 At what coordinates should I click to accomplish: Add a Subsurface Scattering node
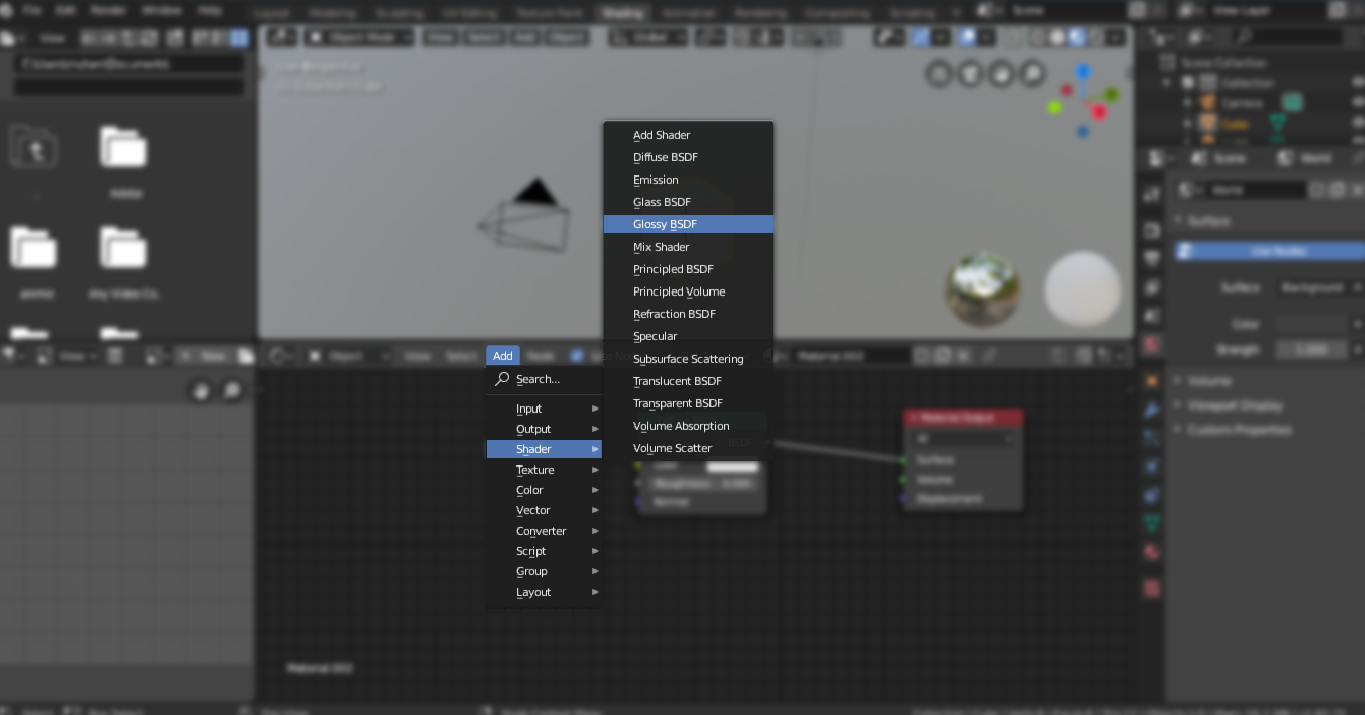(688, 359)
